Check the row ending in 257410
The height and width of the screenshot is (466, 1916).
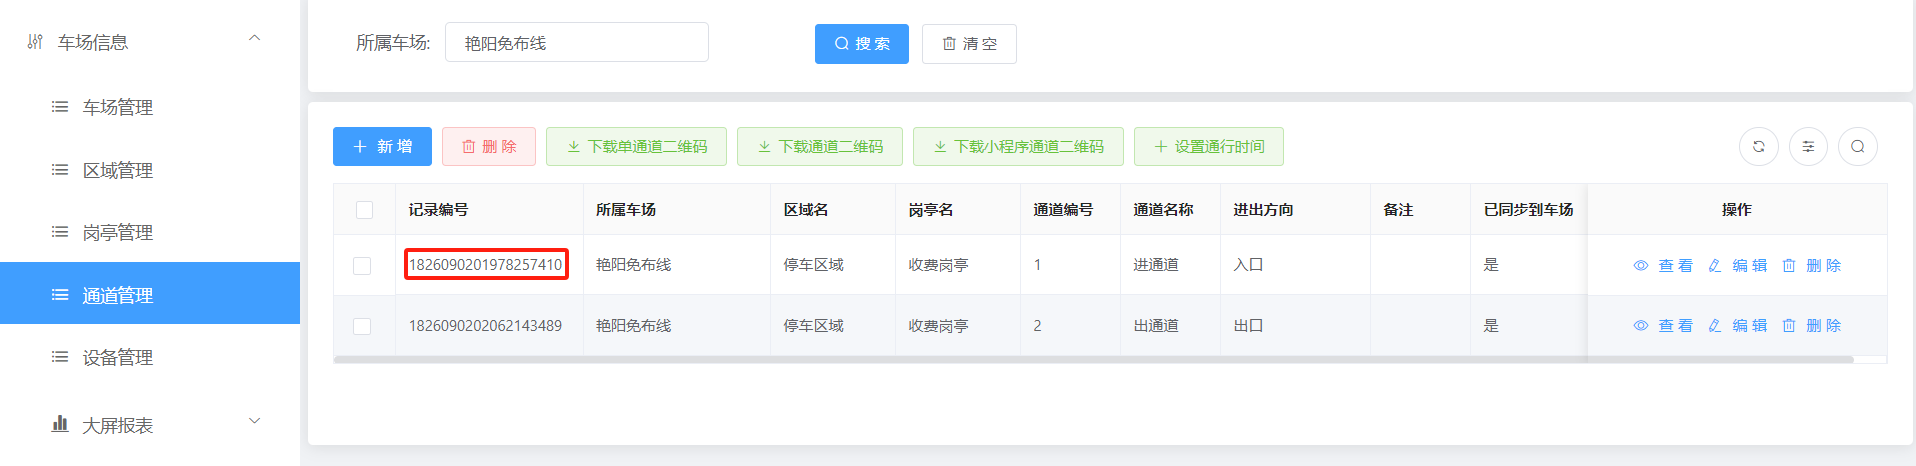click(362, 265)
